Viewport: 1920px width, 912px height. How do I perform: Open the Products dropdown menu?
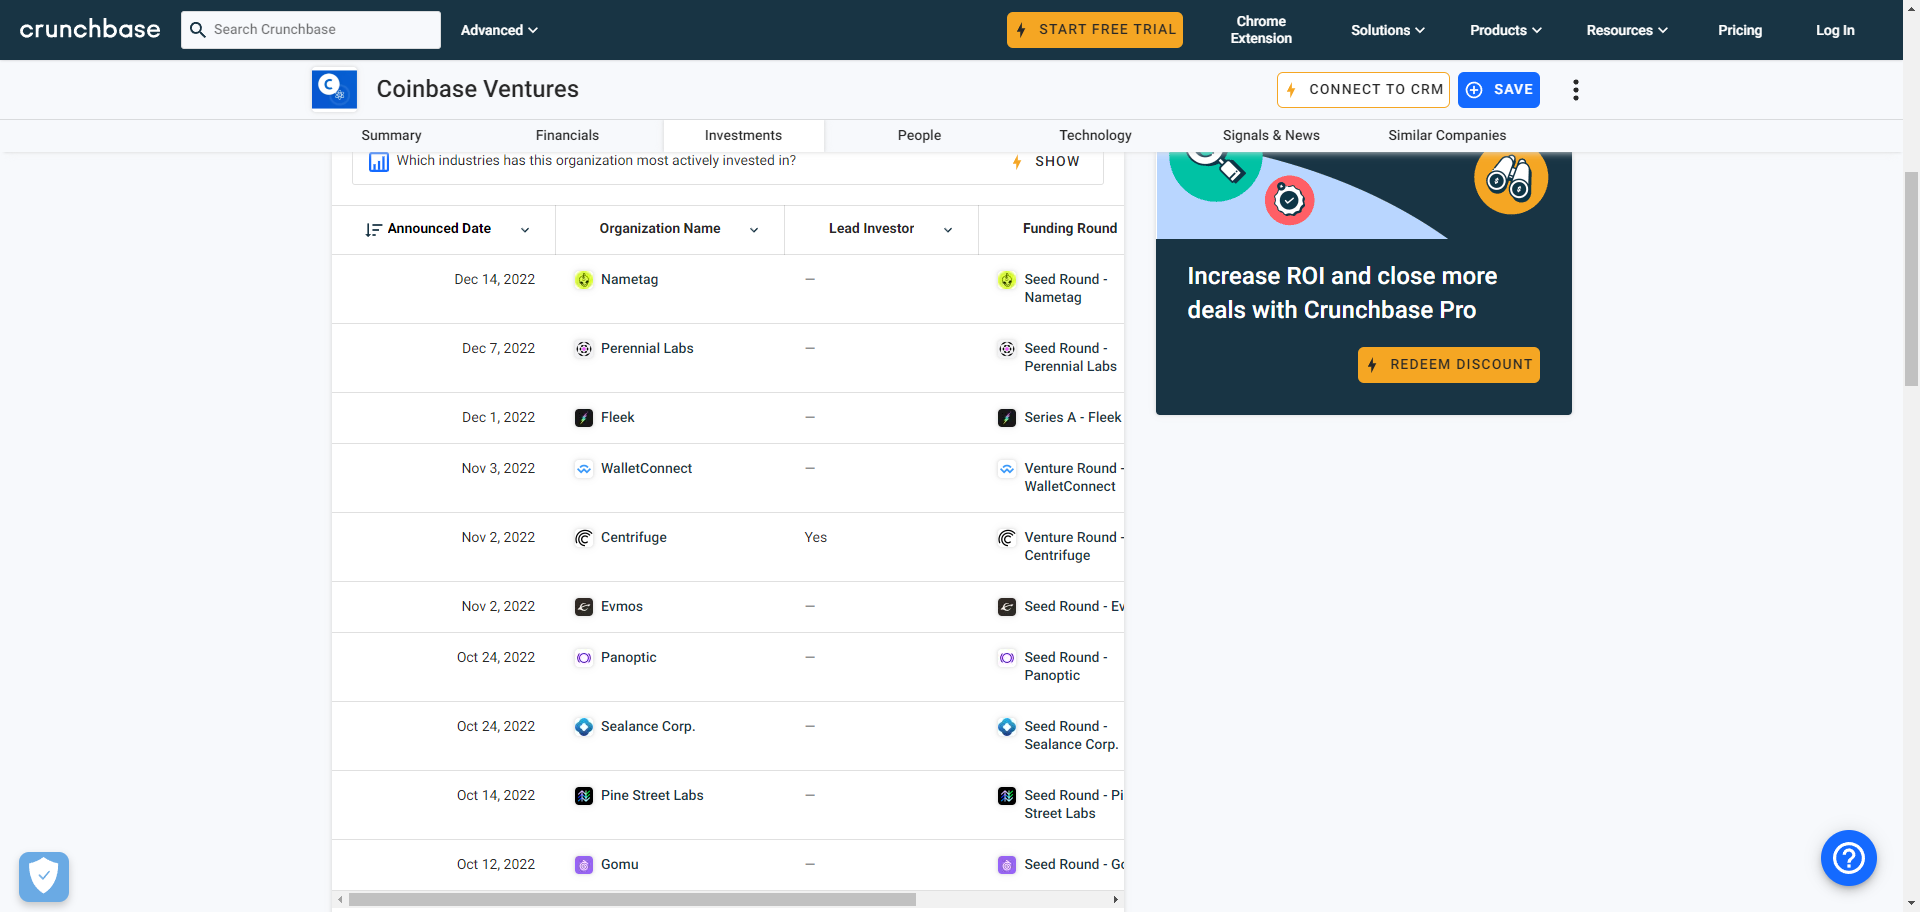point(1505,30)
